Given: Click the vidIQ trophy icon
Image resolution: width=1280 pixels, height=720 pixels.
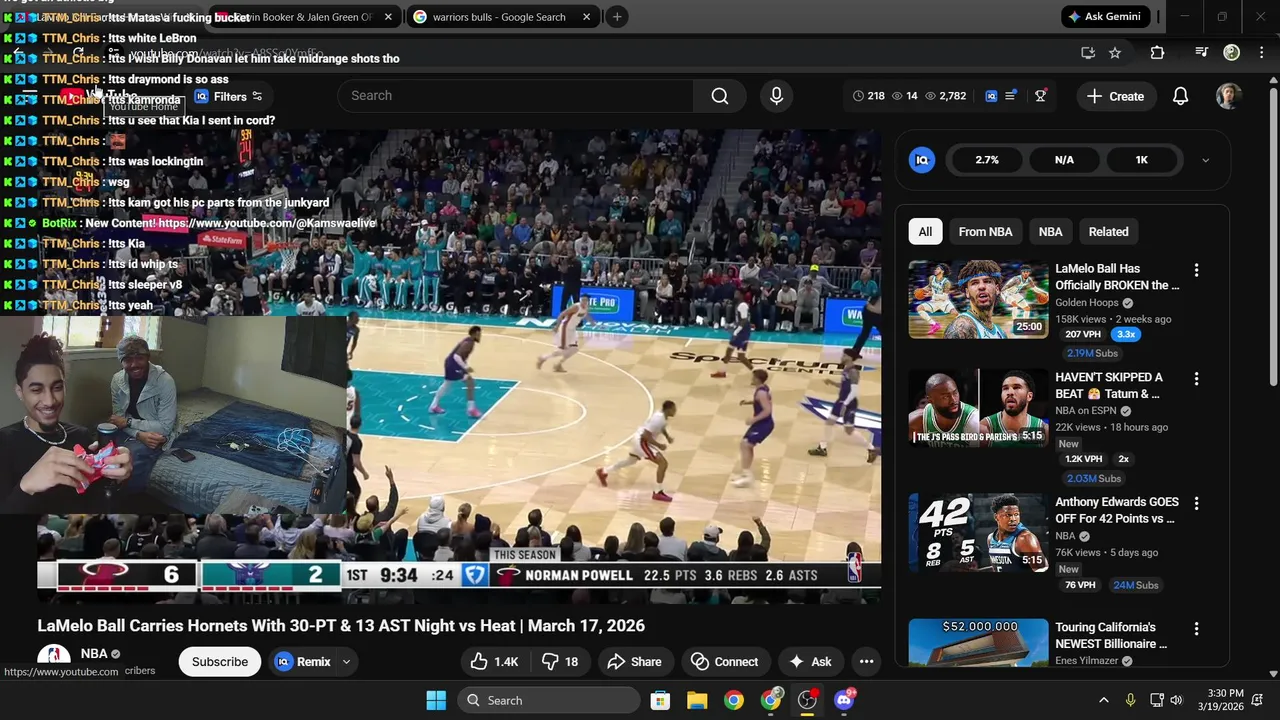Looking at the screenshot, I should [x=1040, y=96].
